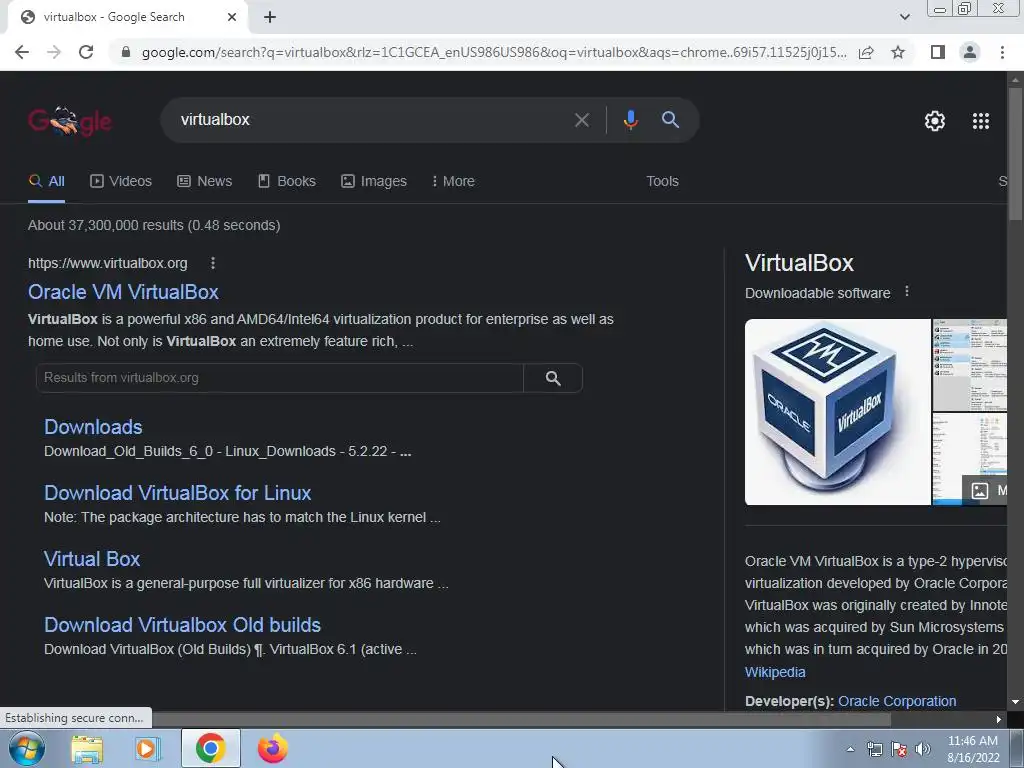
Task: Open Chrome's three-dot menu
Action: 1002,52
